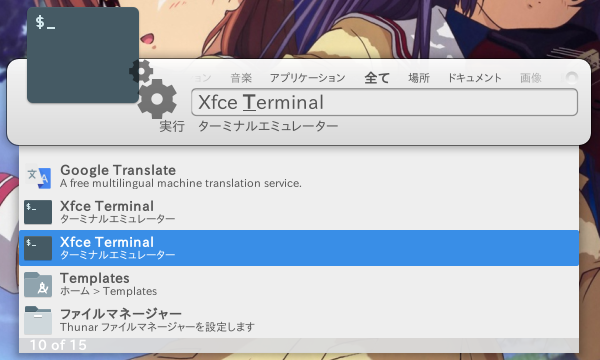Click the terminal icon in the highlighted Xfce Terminal row
Screen dimensions: 600x360
tap(38, 248)
